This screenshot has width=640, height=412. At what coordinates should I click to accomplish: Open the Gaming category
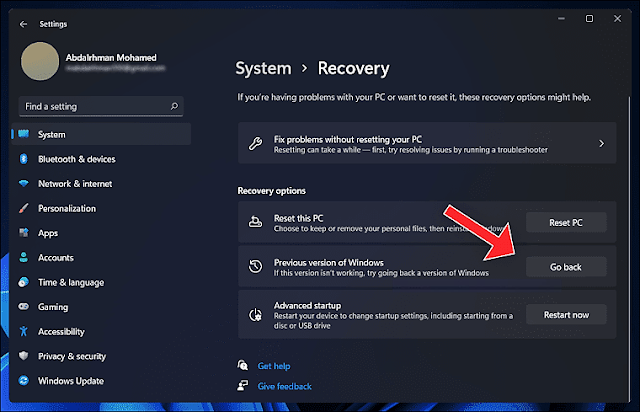coord(53,307)
